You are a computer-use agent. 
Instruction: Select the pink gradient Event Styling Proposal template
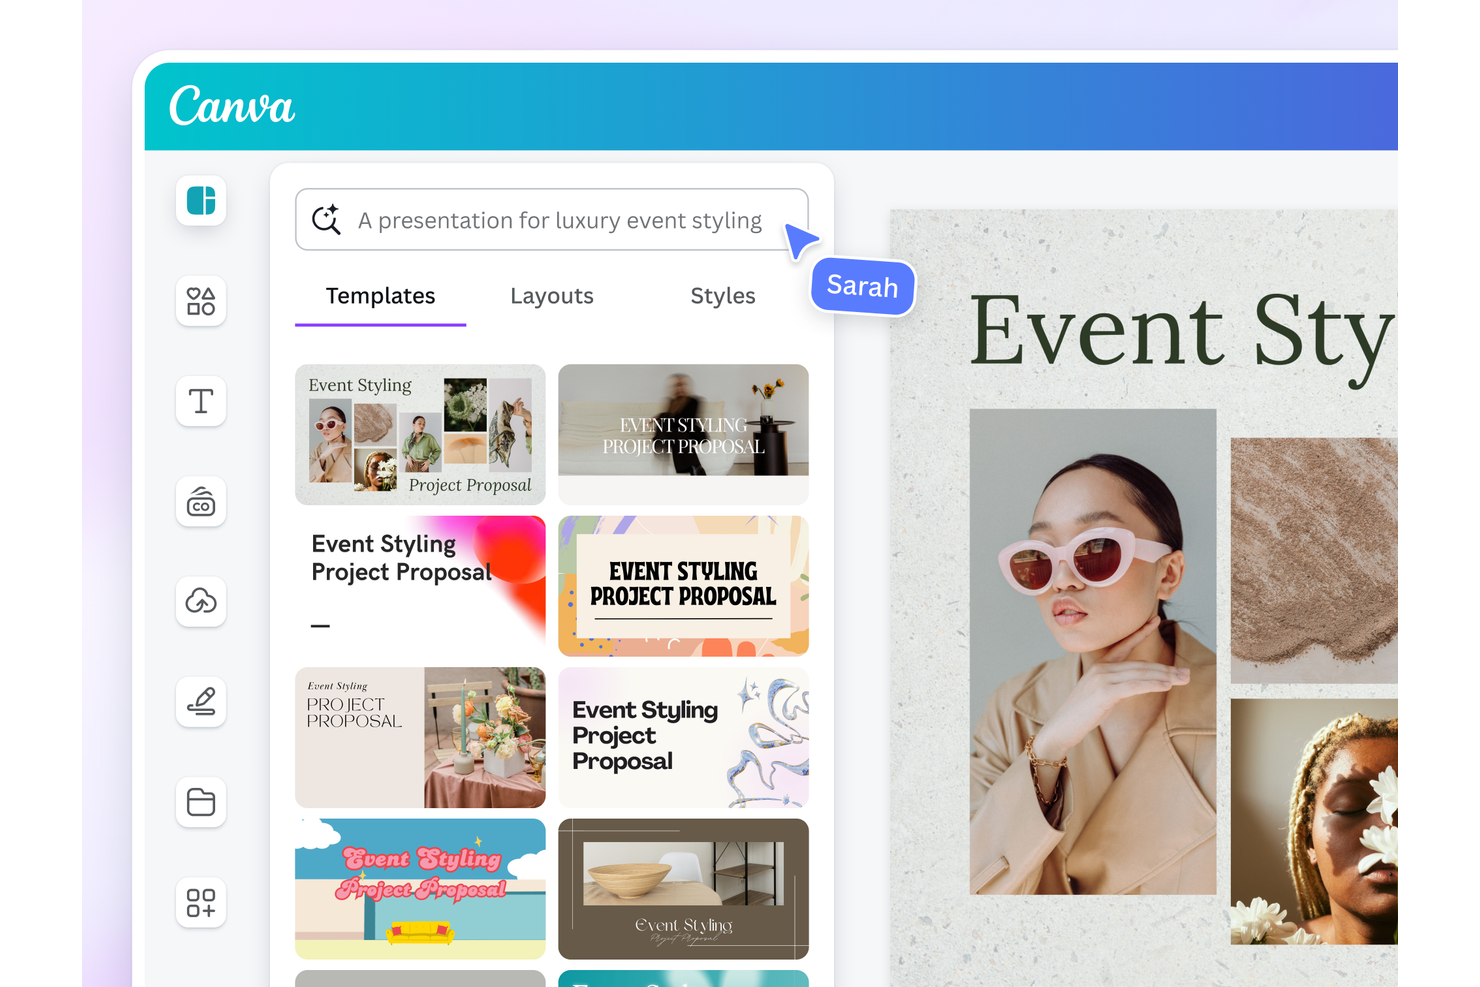pyautogui.click(x=419, y=585)
